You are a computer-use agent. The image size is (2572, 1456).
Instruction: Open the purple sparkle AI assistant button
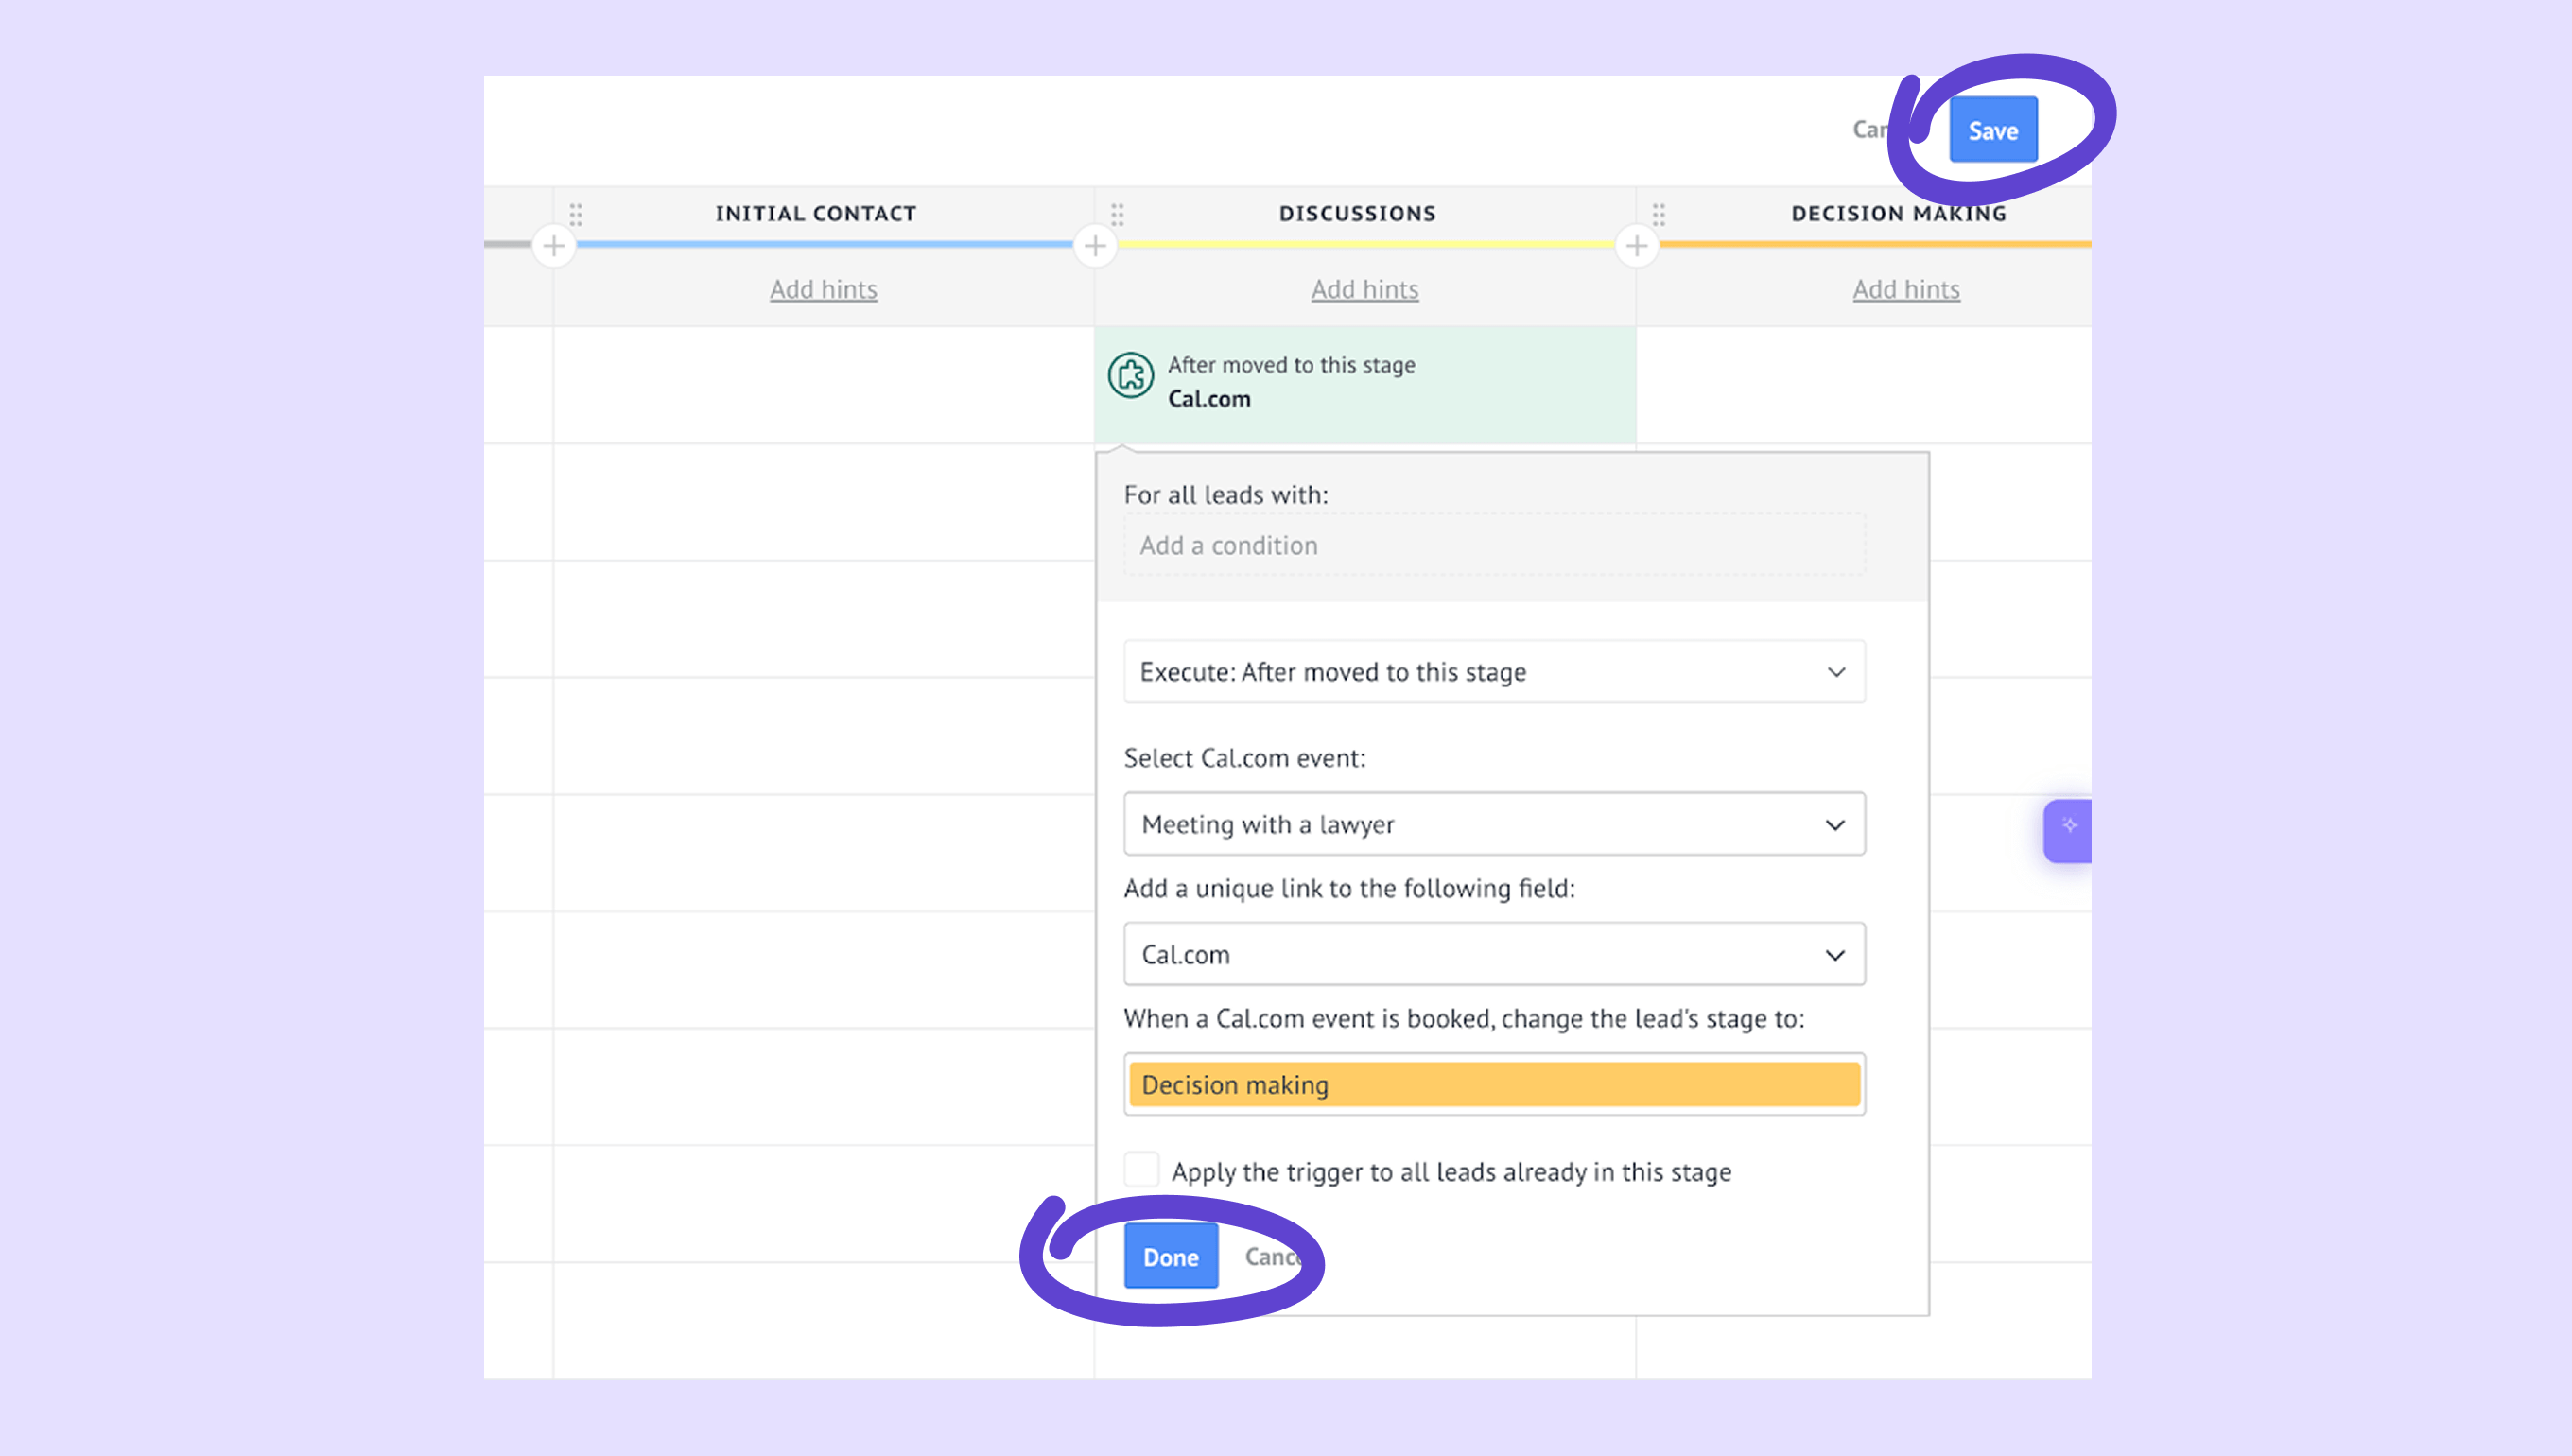pyautogui.click(x=2068, y=829)
